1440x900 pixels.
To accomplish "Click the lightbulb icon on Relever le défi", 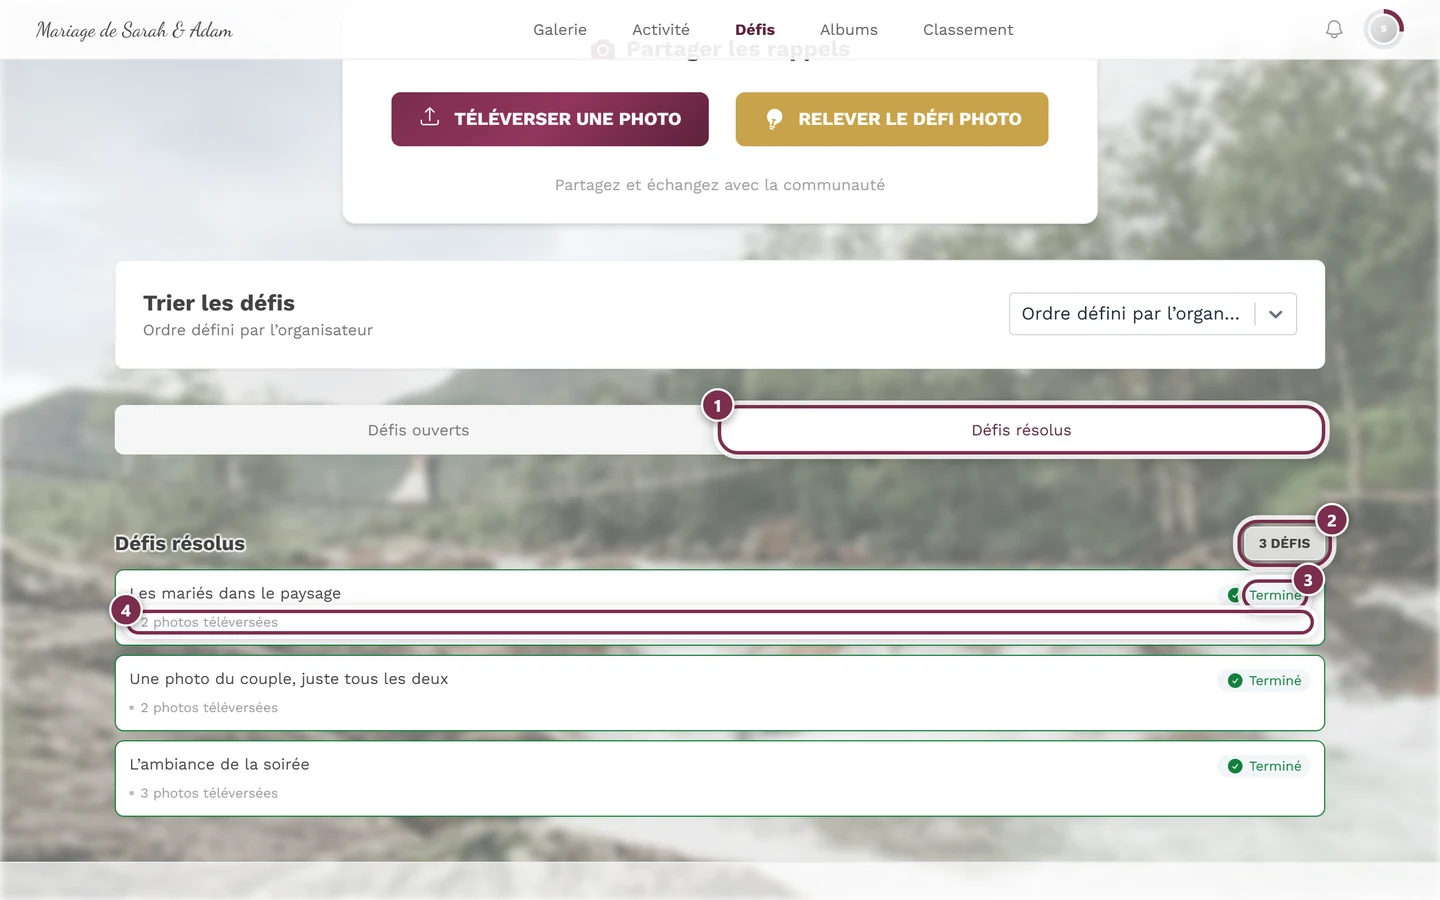I will tap(774, 119).
